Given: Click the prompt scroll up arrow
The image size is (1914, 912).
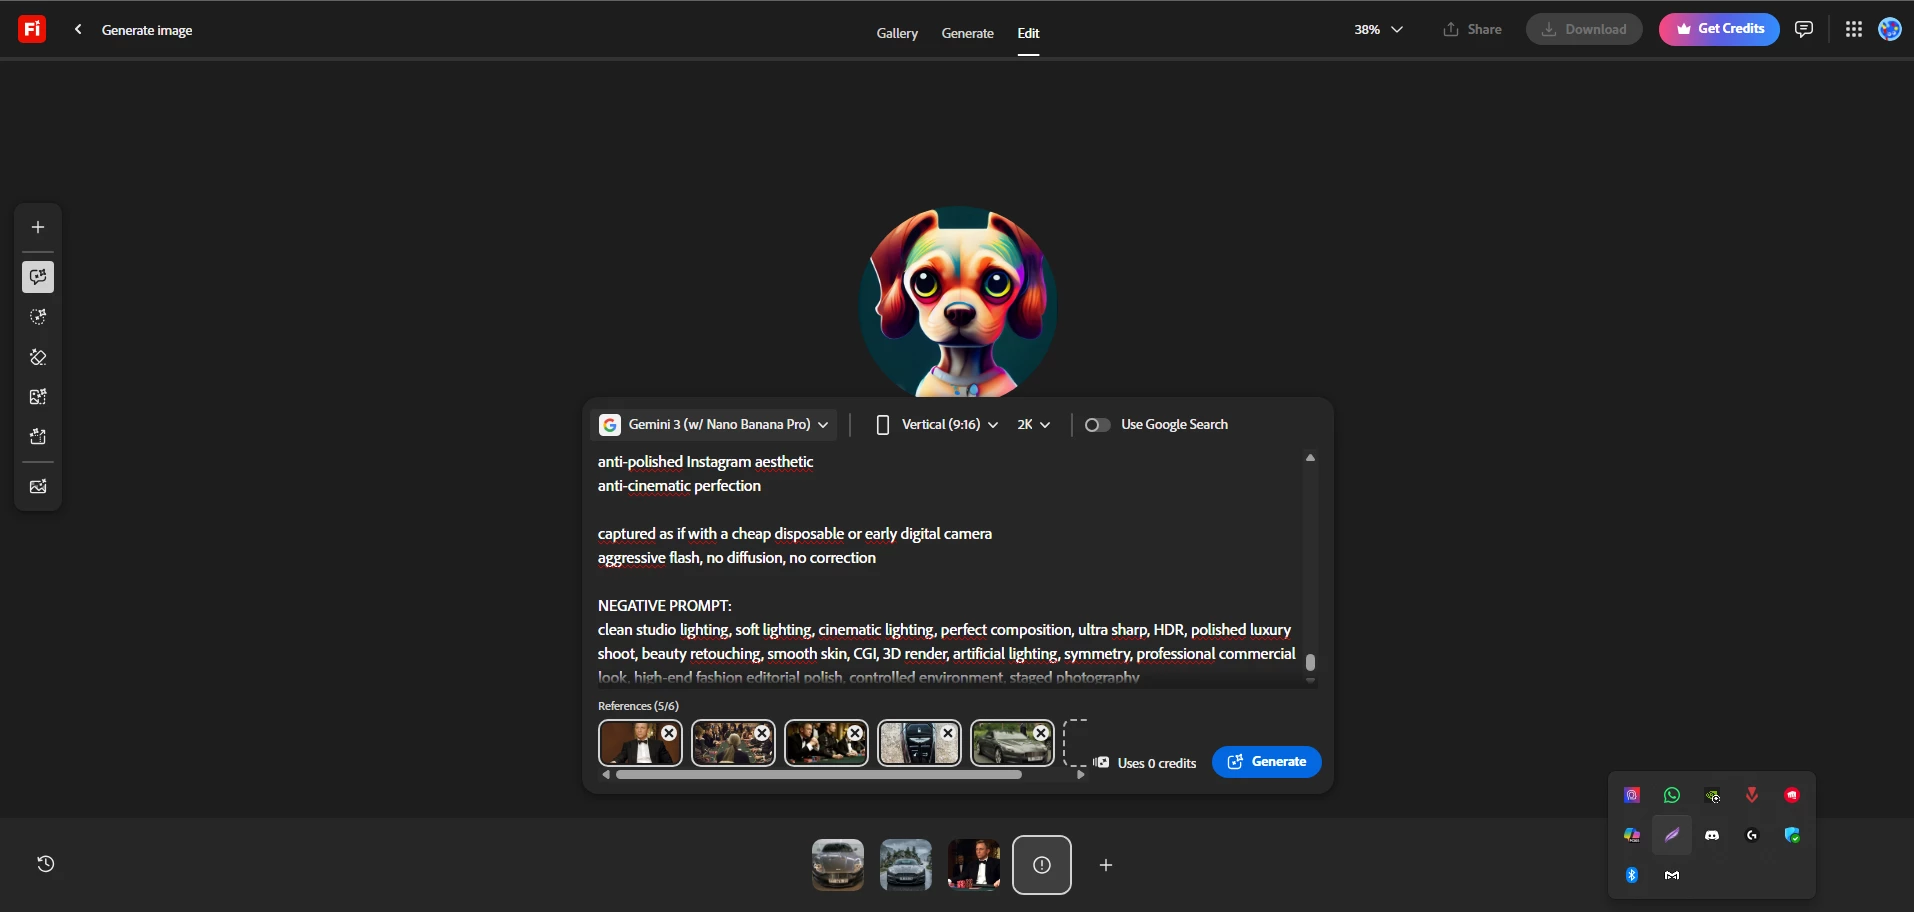Looking at the screenshot, I should (x=1310, y=457).
